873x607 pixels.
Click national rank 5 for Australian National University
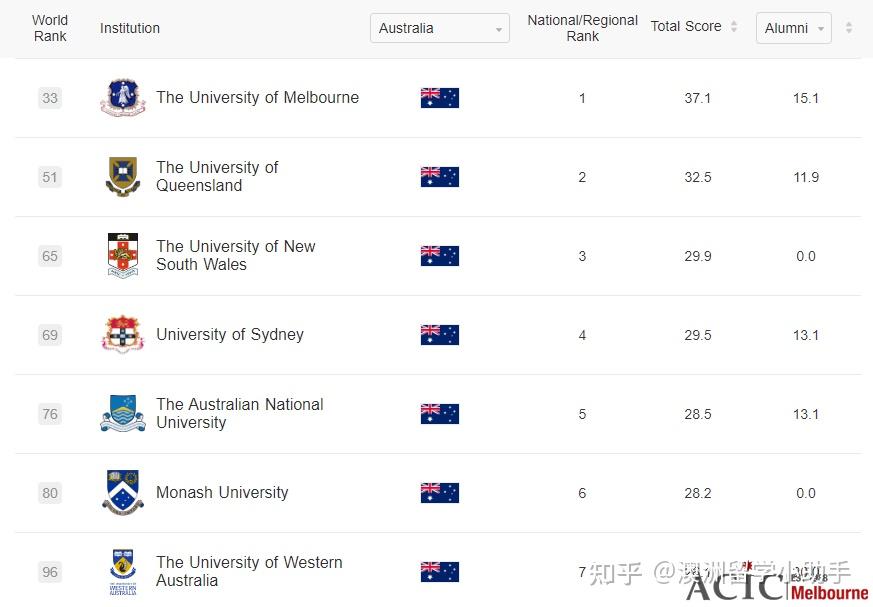pyautogui.click(x=582, y=415)
